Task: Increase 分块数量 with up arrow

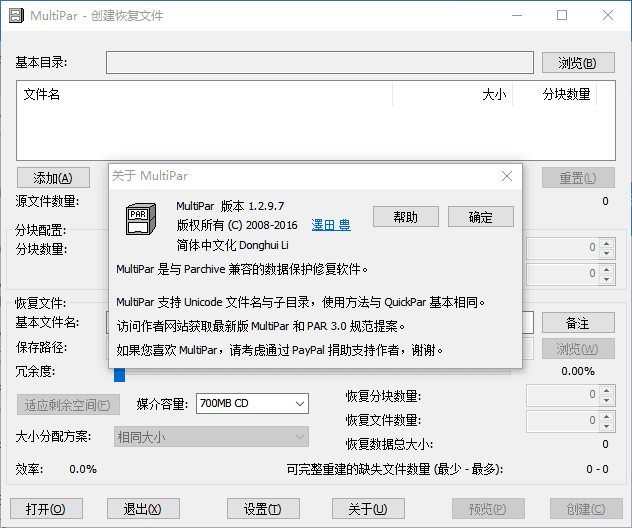Action: pos(607,243)
